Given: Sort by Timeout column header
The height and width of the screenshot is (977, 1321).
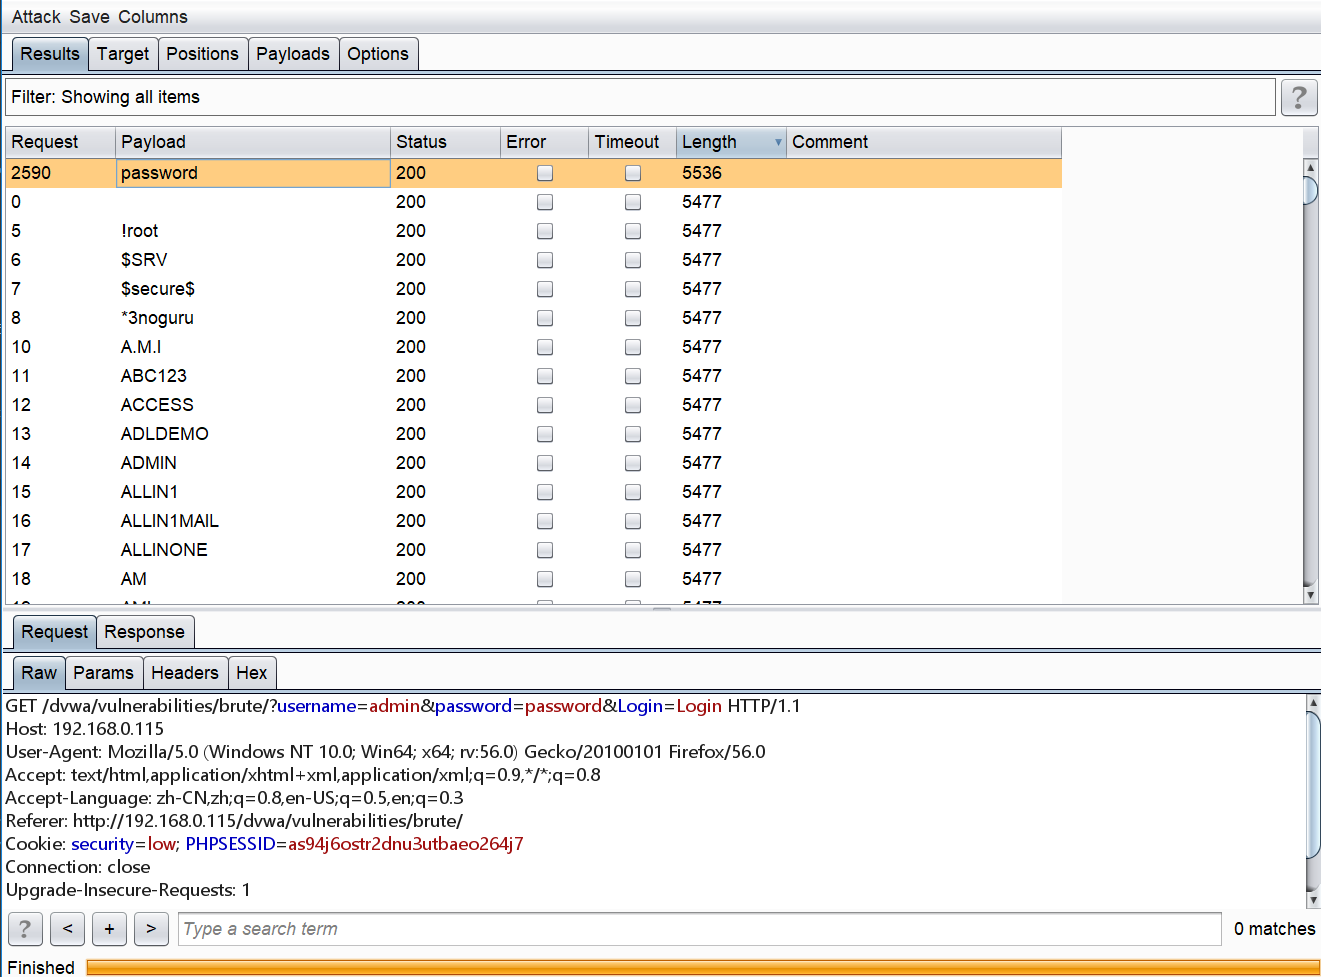Looking at the screenshot, I should point(632,142).
